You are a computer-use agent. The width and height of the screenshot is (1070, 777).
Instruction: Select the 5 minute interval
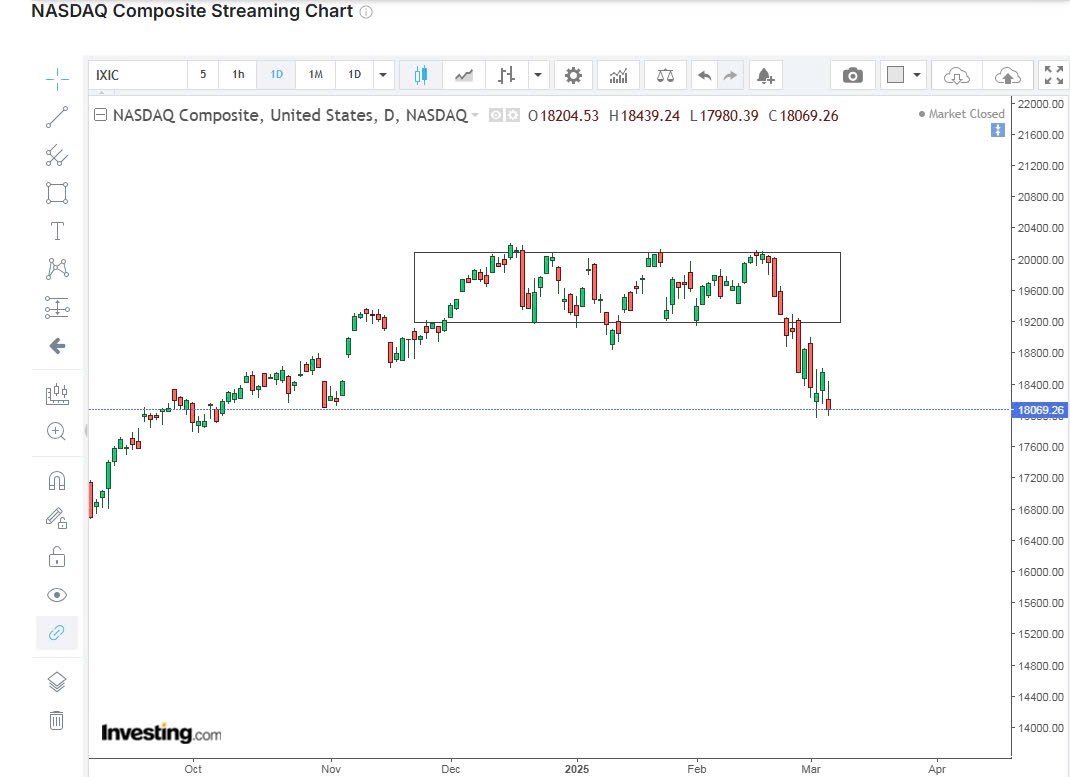pos(203,75)
